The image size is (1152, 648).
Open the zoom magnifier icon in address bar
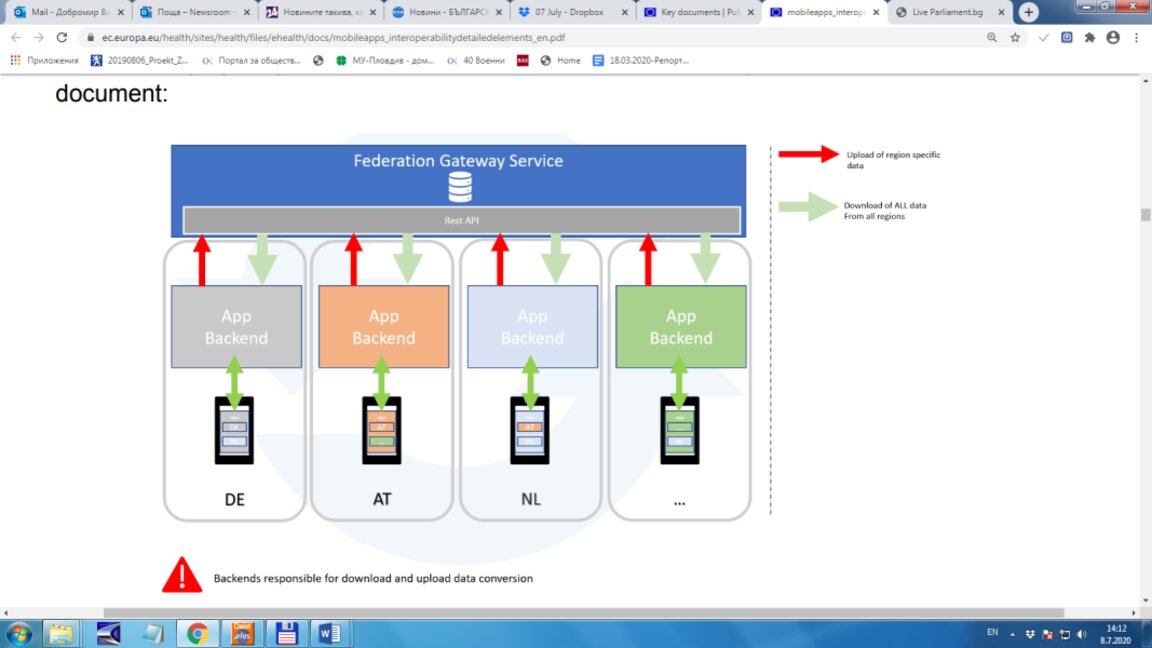click(992, 37)
